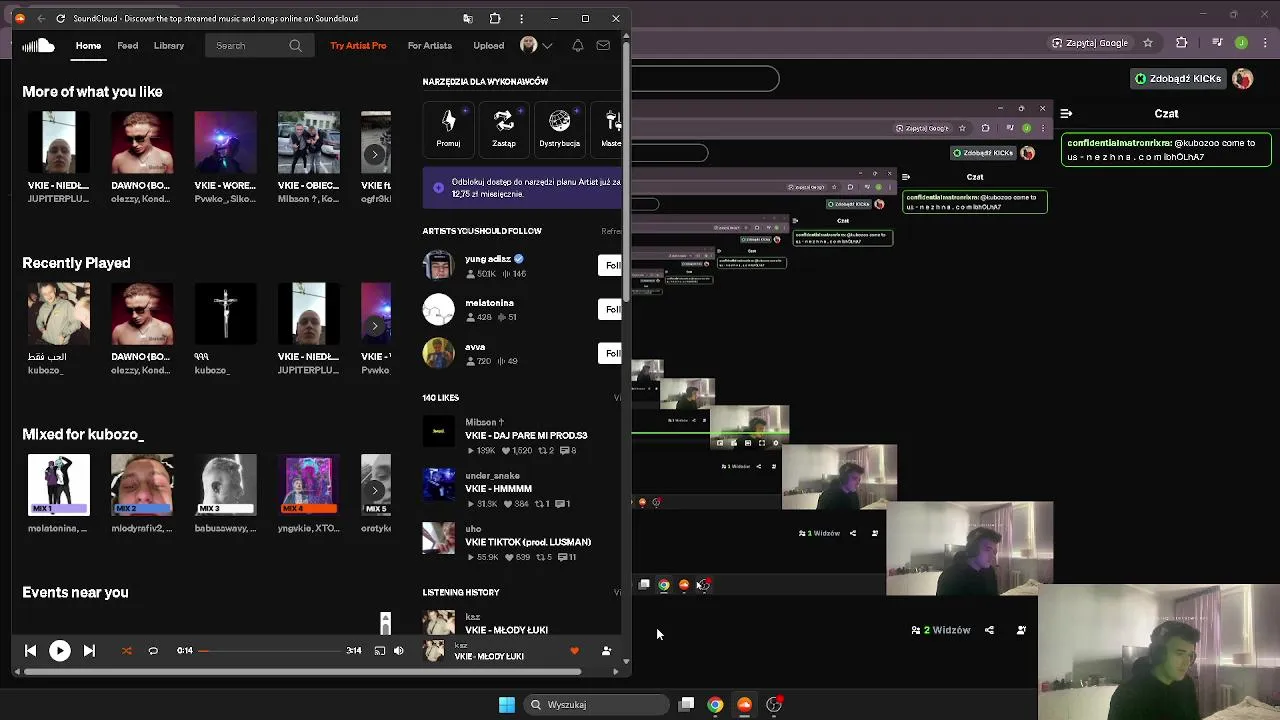1280x720 pixels.
Task: Open the For Artists menu item
Action: click(x=430, y=46)
